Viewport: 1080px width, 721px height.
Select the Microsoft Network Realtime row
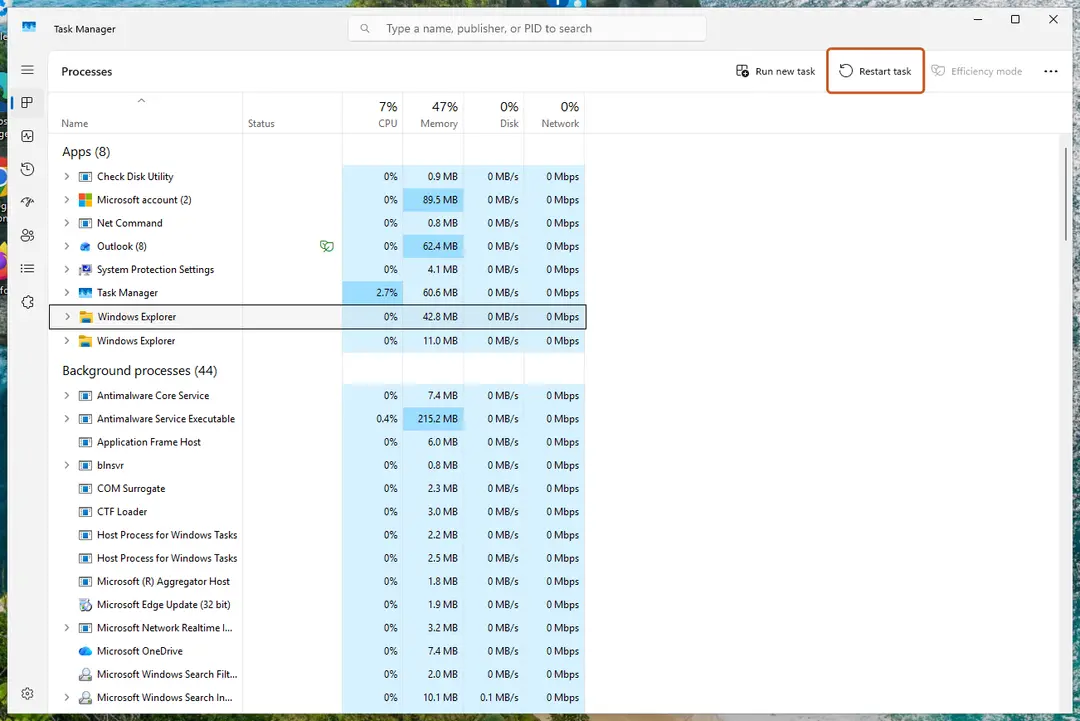point(317,628)
